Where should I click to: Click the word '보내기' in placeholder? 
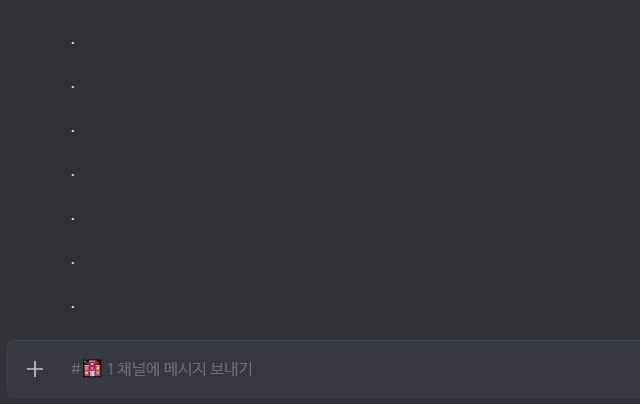pos(231,369)
